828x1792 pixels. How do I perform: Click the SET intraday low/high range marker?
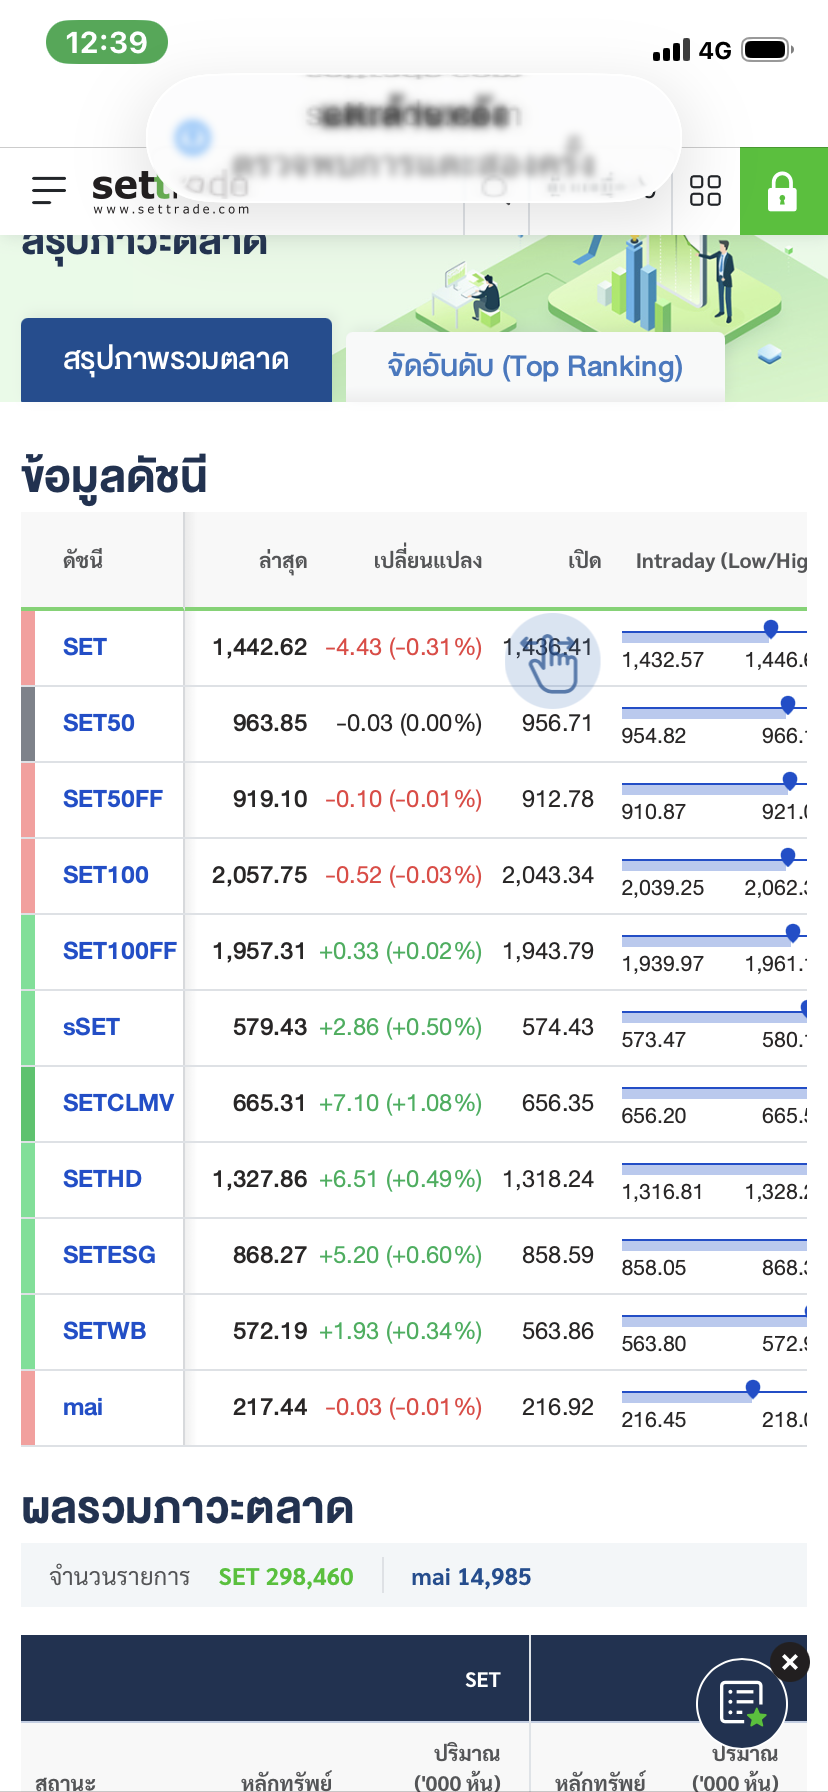[x=770, y=628]
